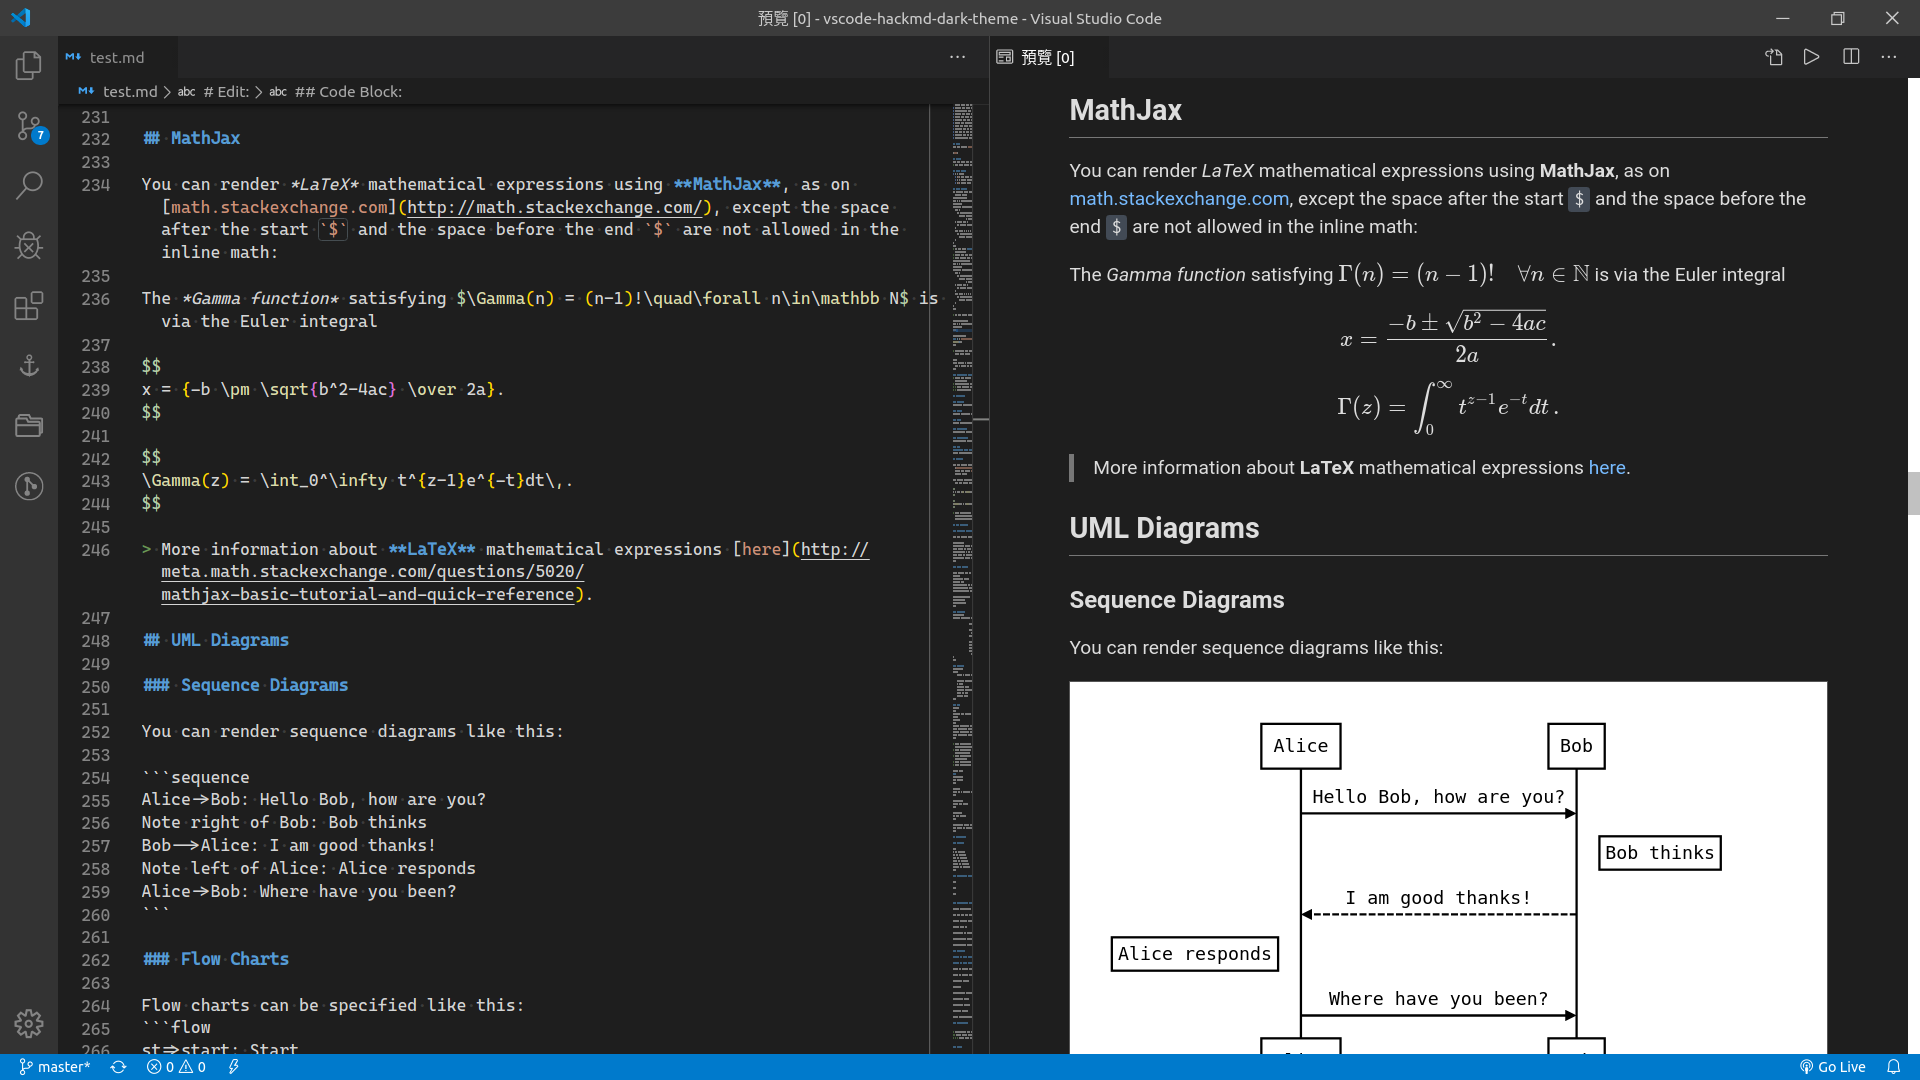Open the anchor icon sidebar view
This screenshot has width=1920, height=1080.
tap(29, 365)
